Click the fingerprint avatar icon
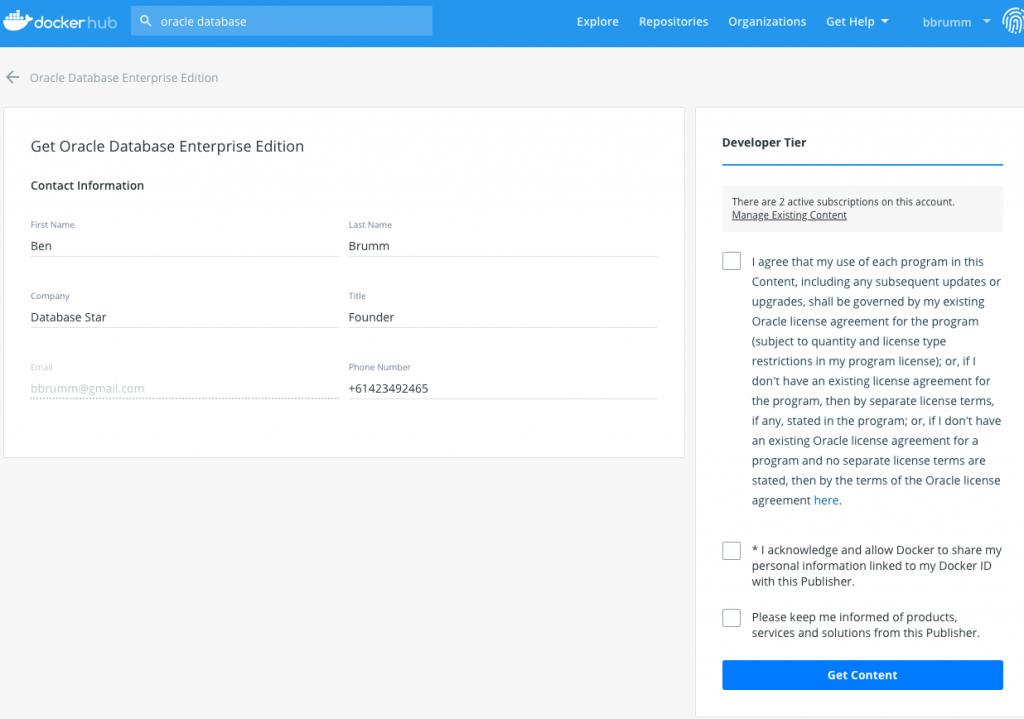The height and width of the screenshot is (719, 1024). click(x=1011, y=22)
